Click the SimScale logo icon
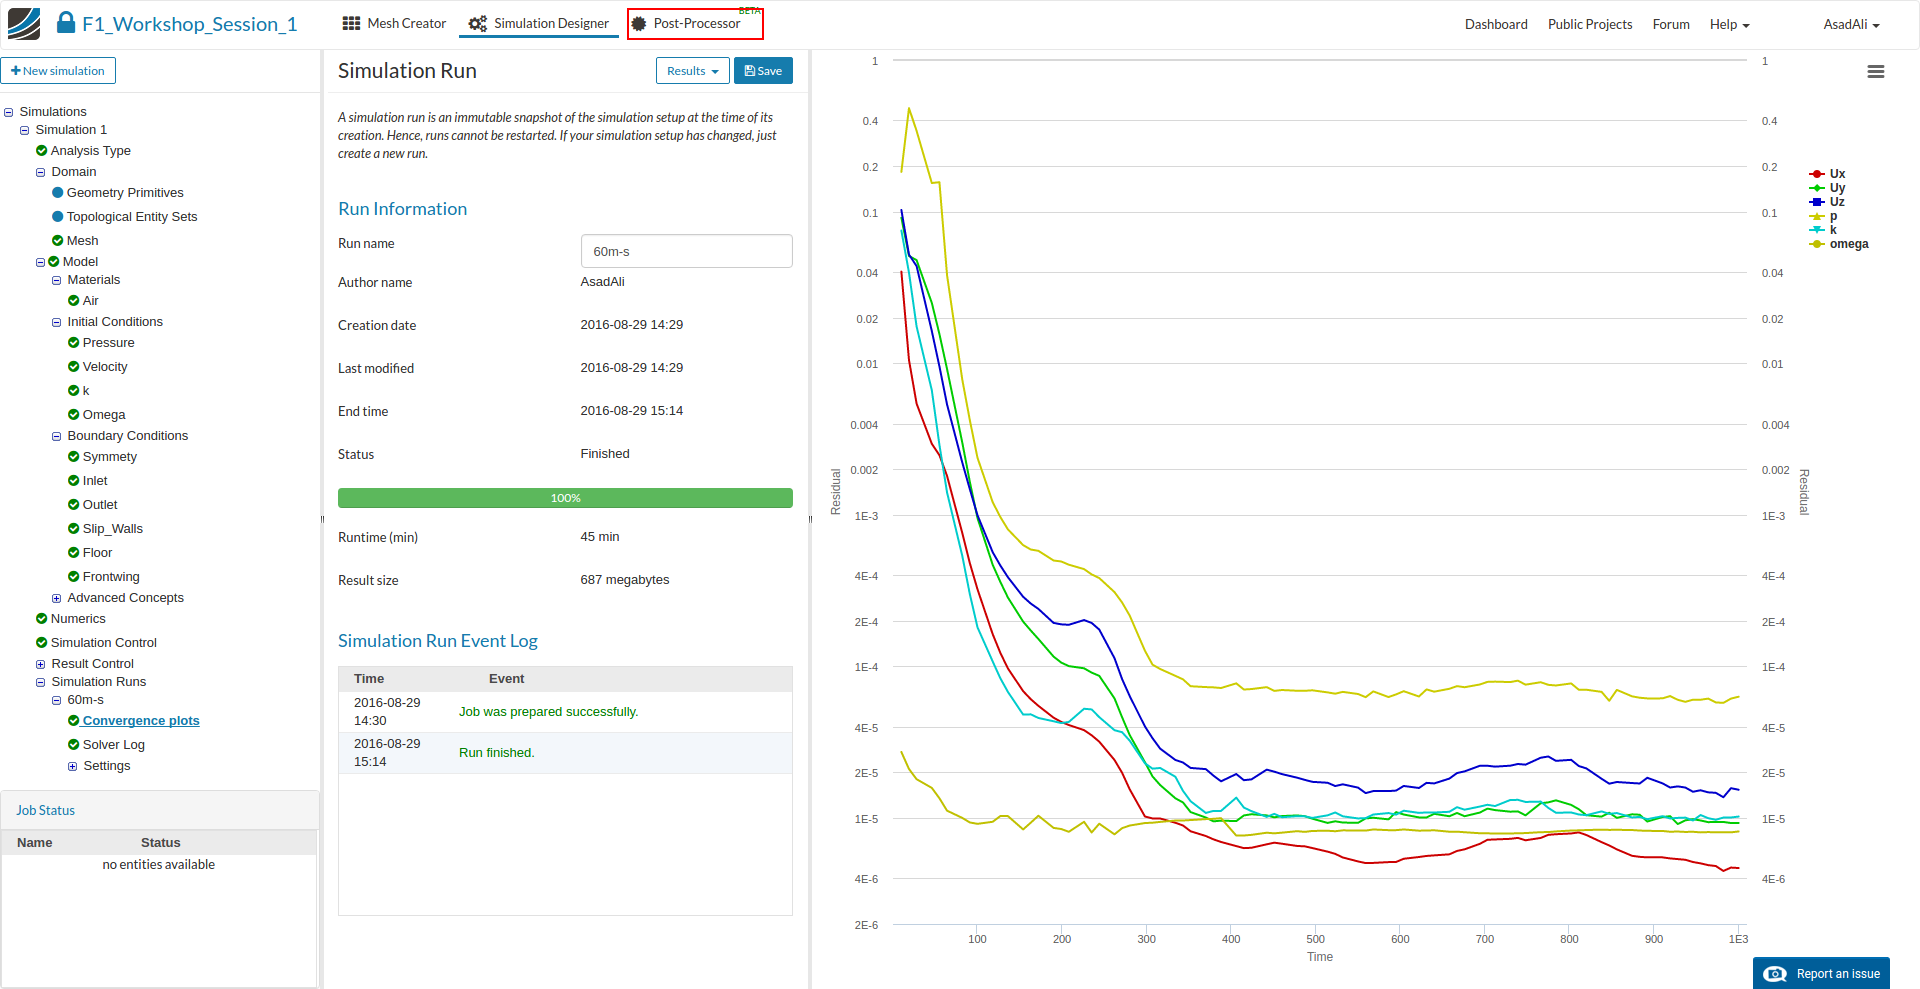The width and height of the screenshot is (1920, 989). [24, 24]
